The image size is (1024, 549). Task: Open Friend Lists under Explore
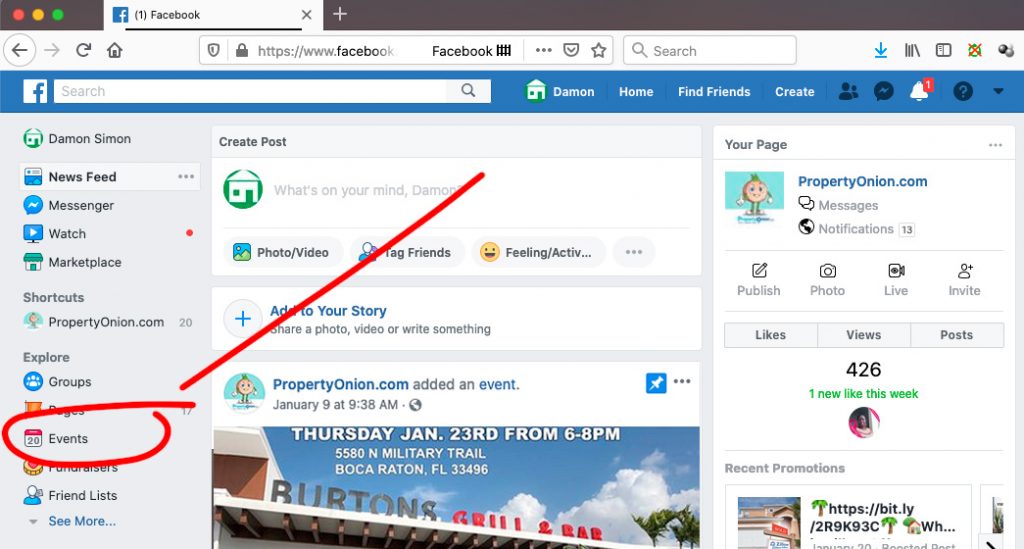[x=70, y=495]
